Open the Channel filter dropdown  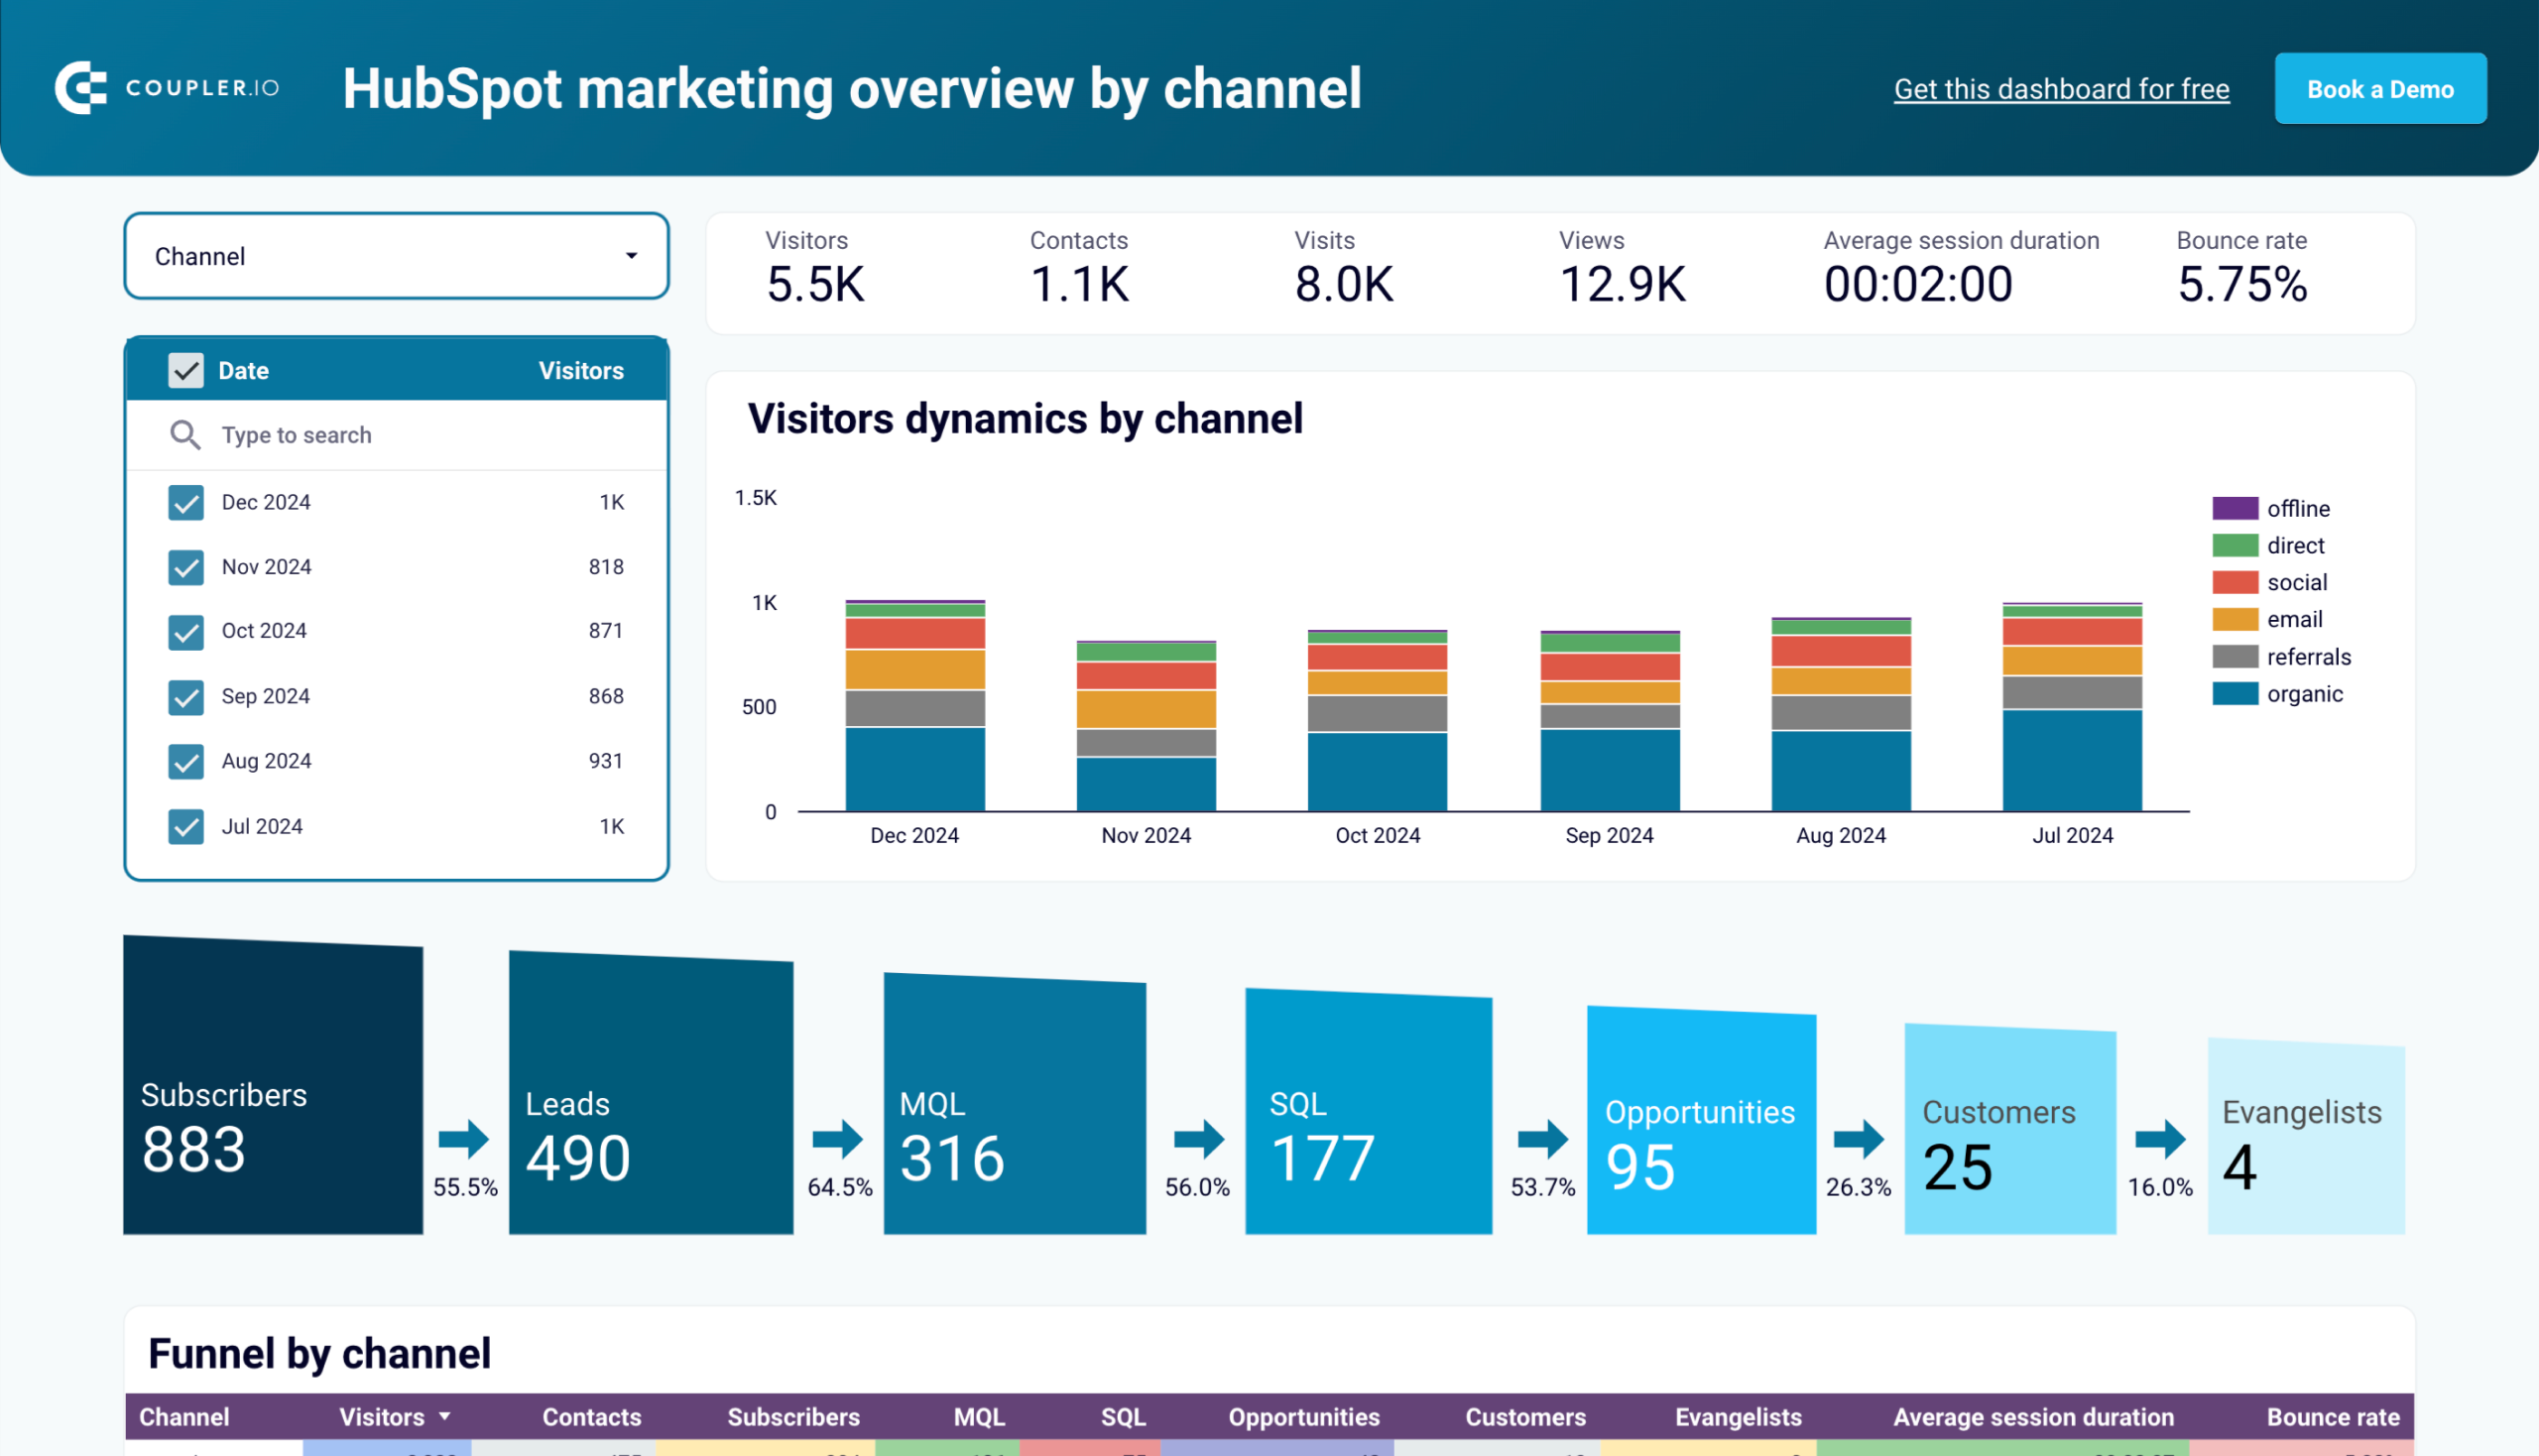click(396, 256)
